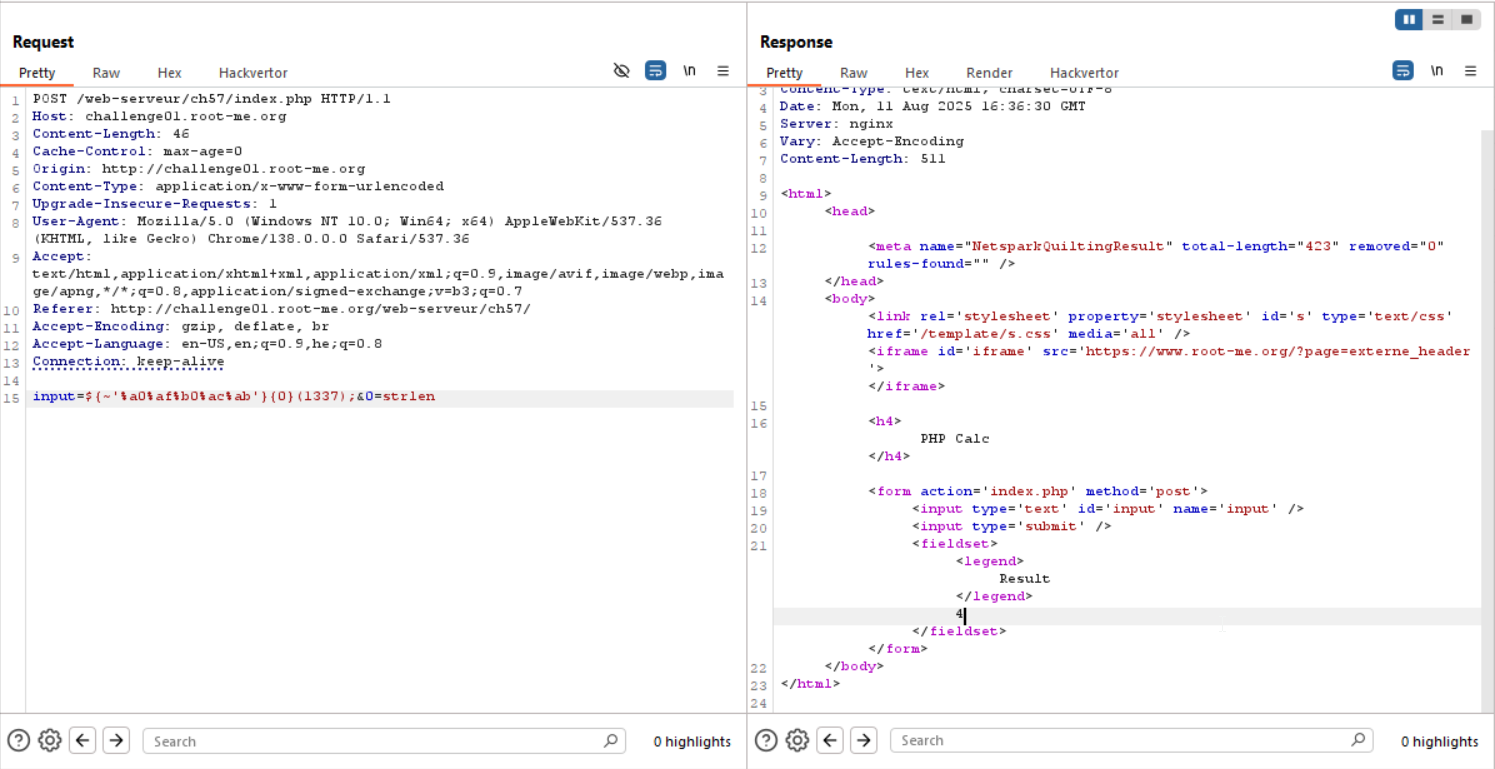Open Hackvertor tab in Request panel
This screenshot has width=1495, height=769.
[x=253, y=73]
